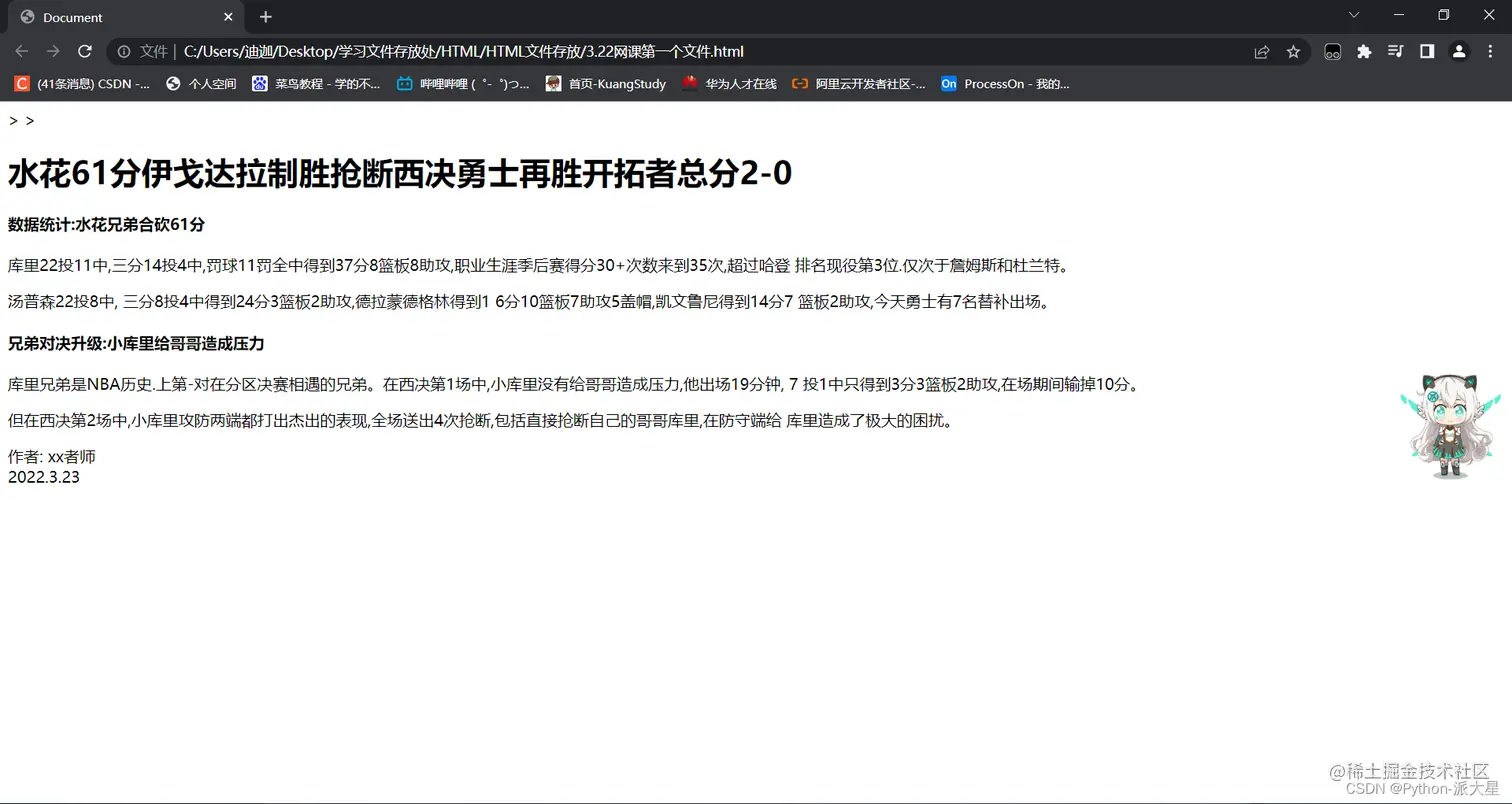Image resolution: width=1512 pixels, height=804 pixels.
Task: Open the 菜鸟教程 bookmark
Action: click(316, 84)
